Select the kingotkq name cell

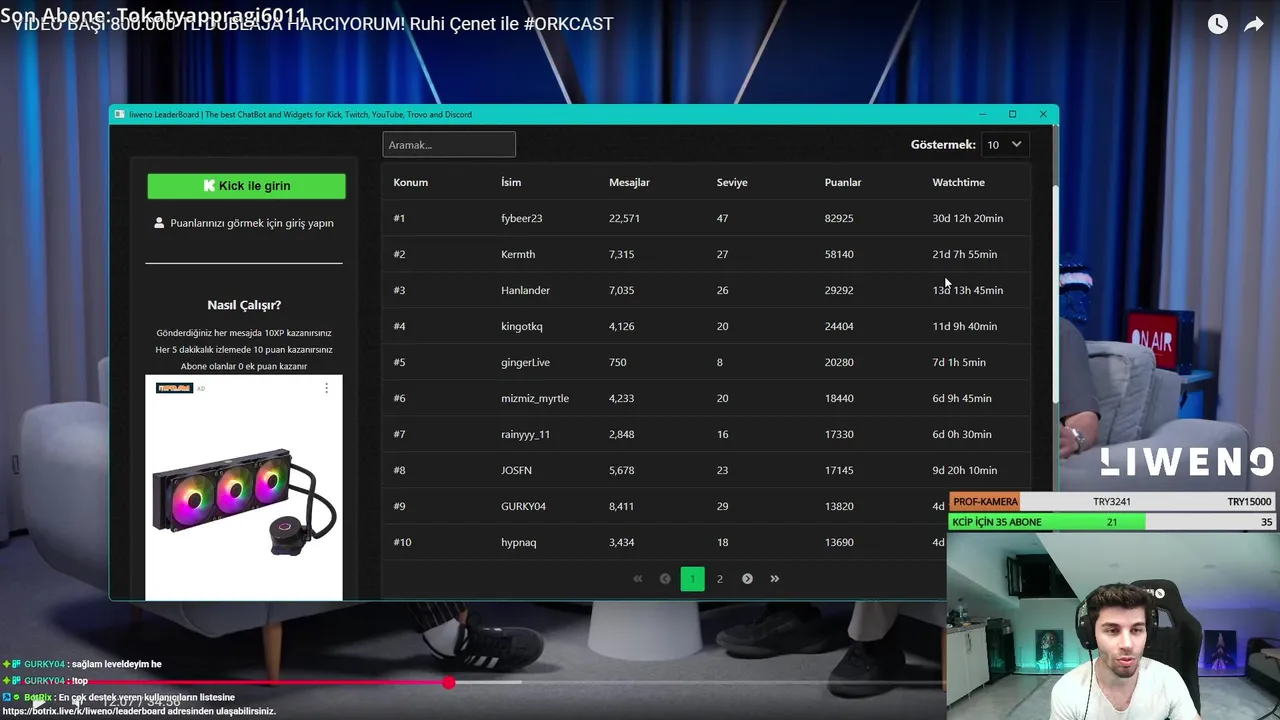(x=521, y=326)
